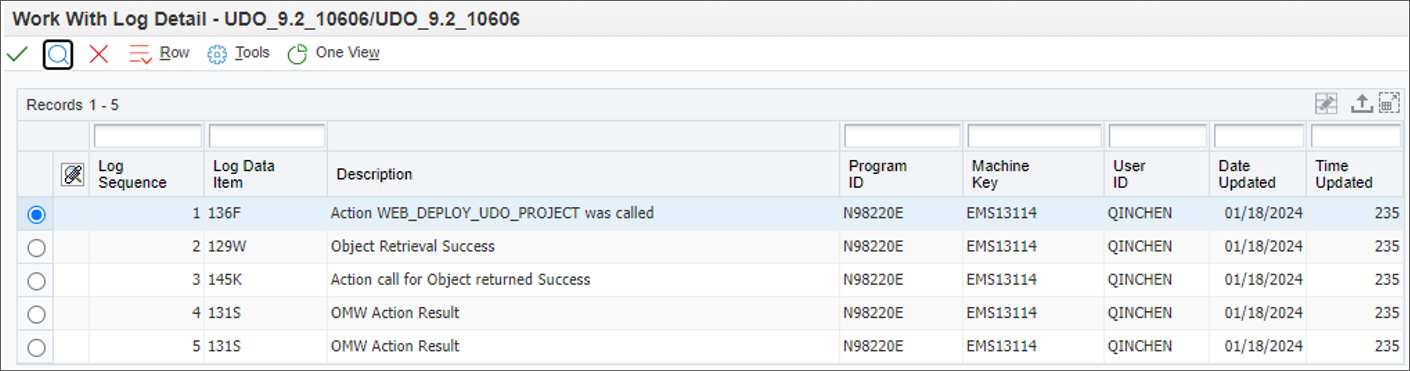Select the radio button for log sequence 2
This screenshot has height=371, width=1410.
coord(37,247)
